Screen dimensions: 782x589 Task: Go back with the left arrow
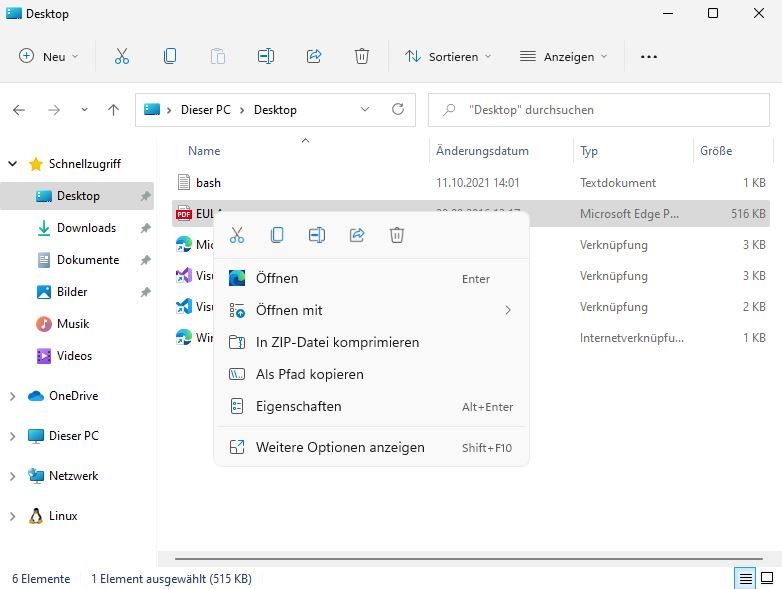point(19,110)
